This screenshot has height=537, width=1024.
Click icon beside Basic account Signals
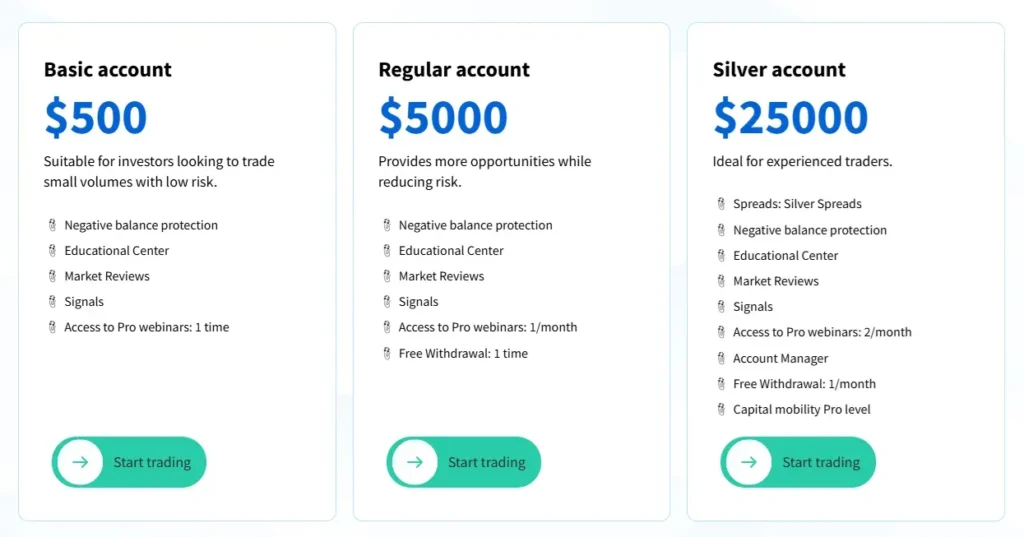click(52, 302)
